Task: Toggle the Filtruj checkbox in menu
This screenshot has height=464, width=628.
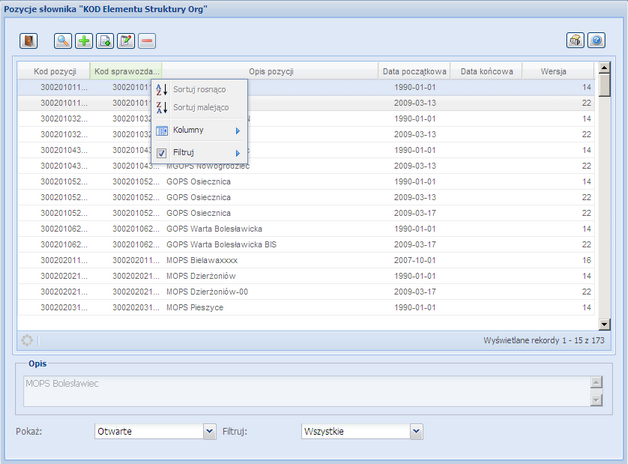Action: [x=162, y=152]
